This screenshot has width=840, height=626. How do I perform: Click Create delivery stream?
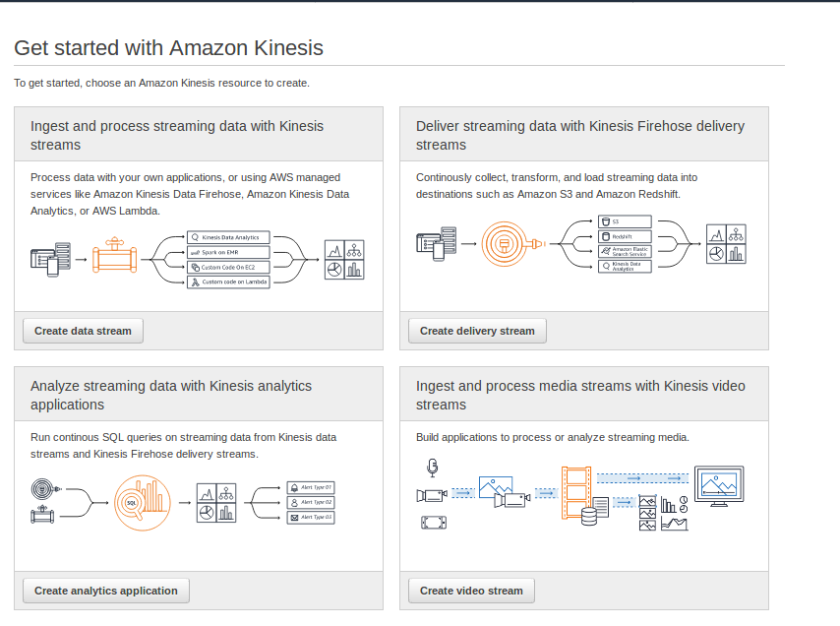coord(477,330)
